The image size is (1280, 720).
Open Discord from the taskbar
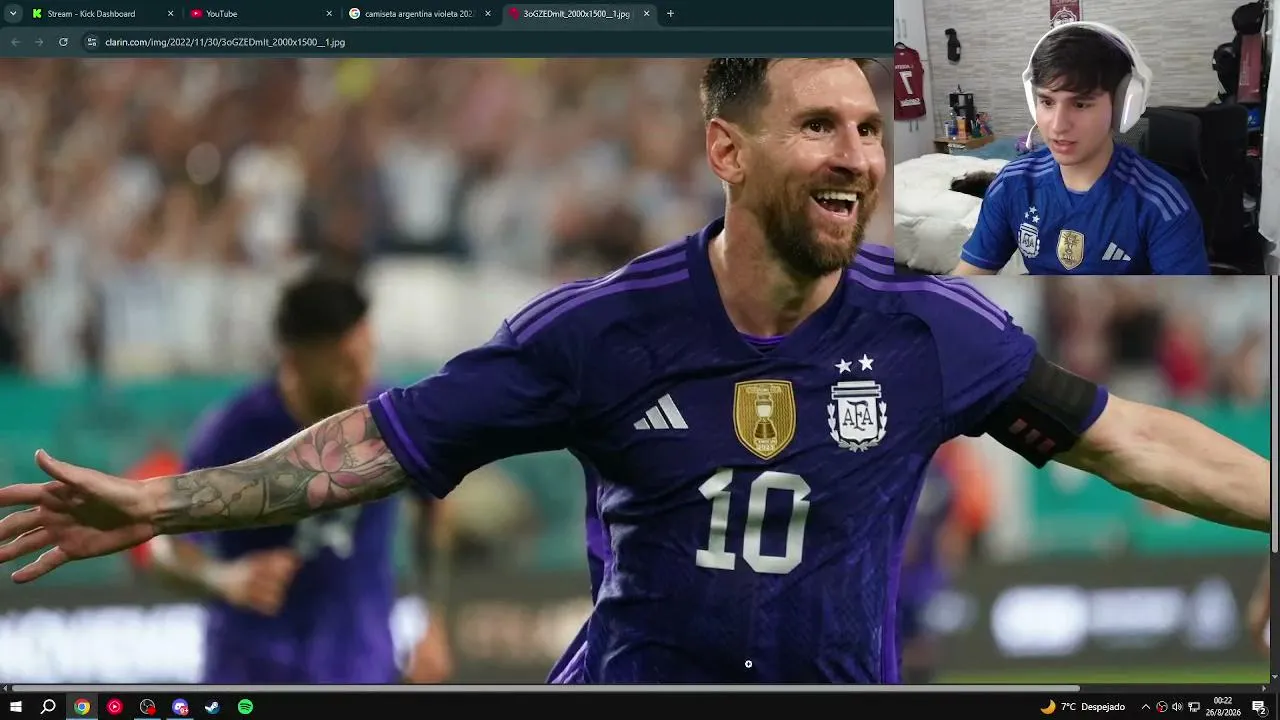point(180,707)
